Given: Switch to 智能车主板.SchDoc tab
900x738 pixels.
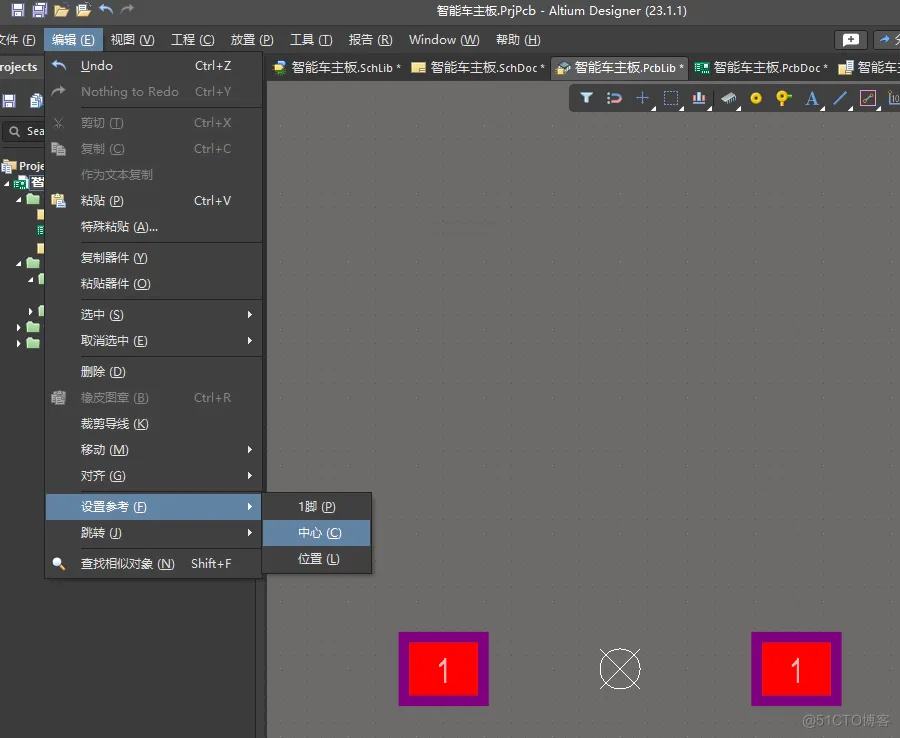Looking at the screenshot, I should click(478, 68).
